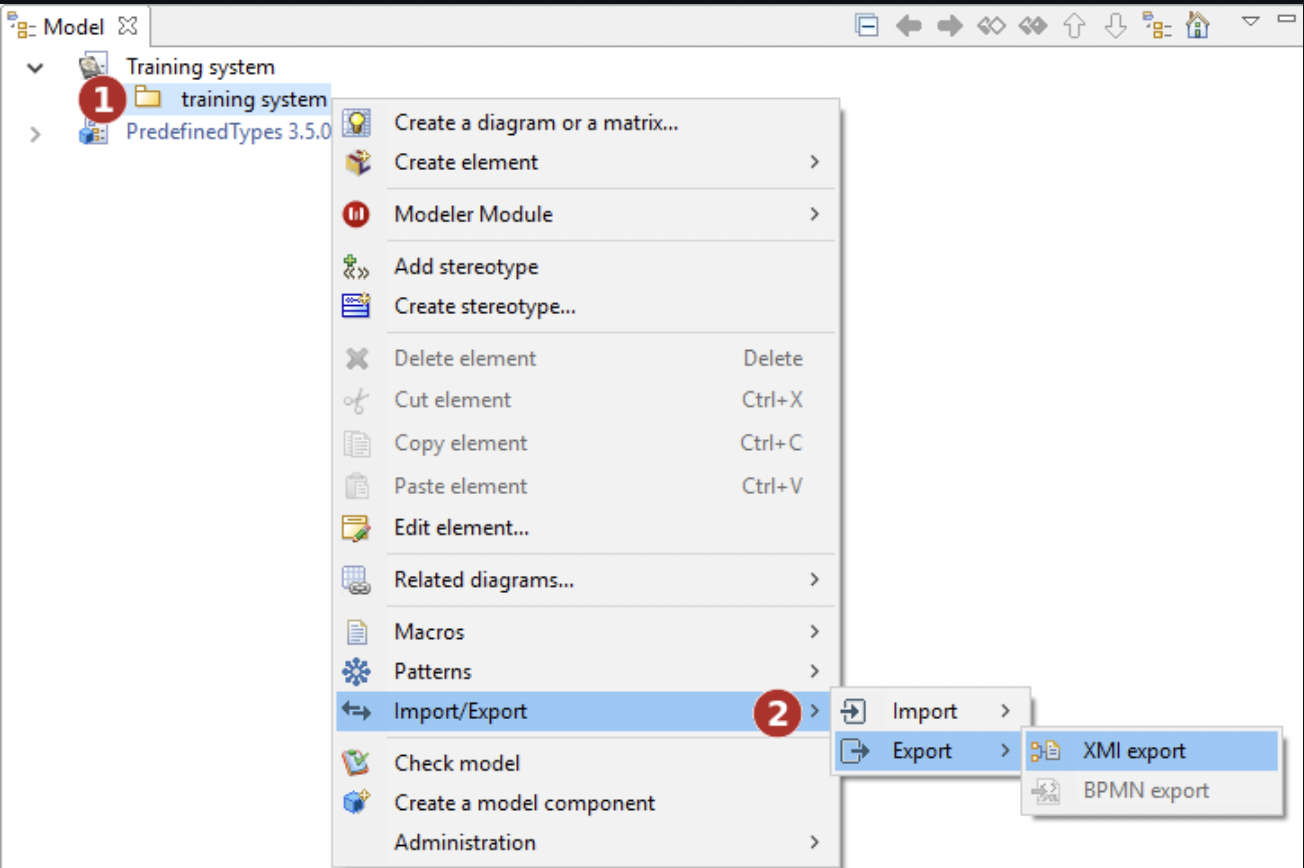Choose XMI export from Export submenu

[x=1134, y=751]
